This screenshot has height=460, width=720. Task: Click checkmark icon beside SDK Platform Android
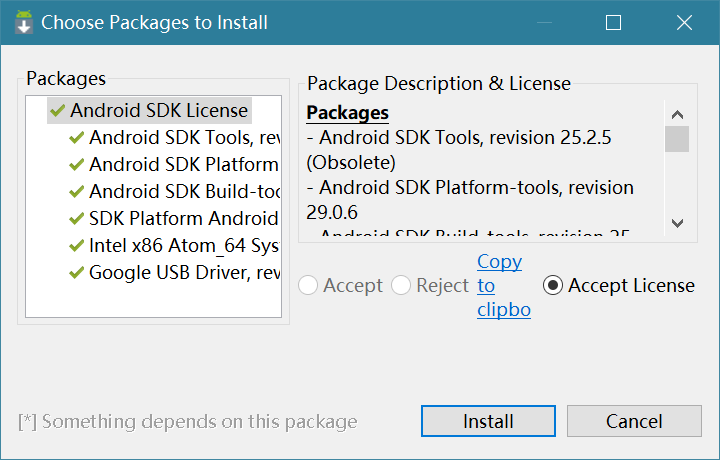pos(76,219)
